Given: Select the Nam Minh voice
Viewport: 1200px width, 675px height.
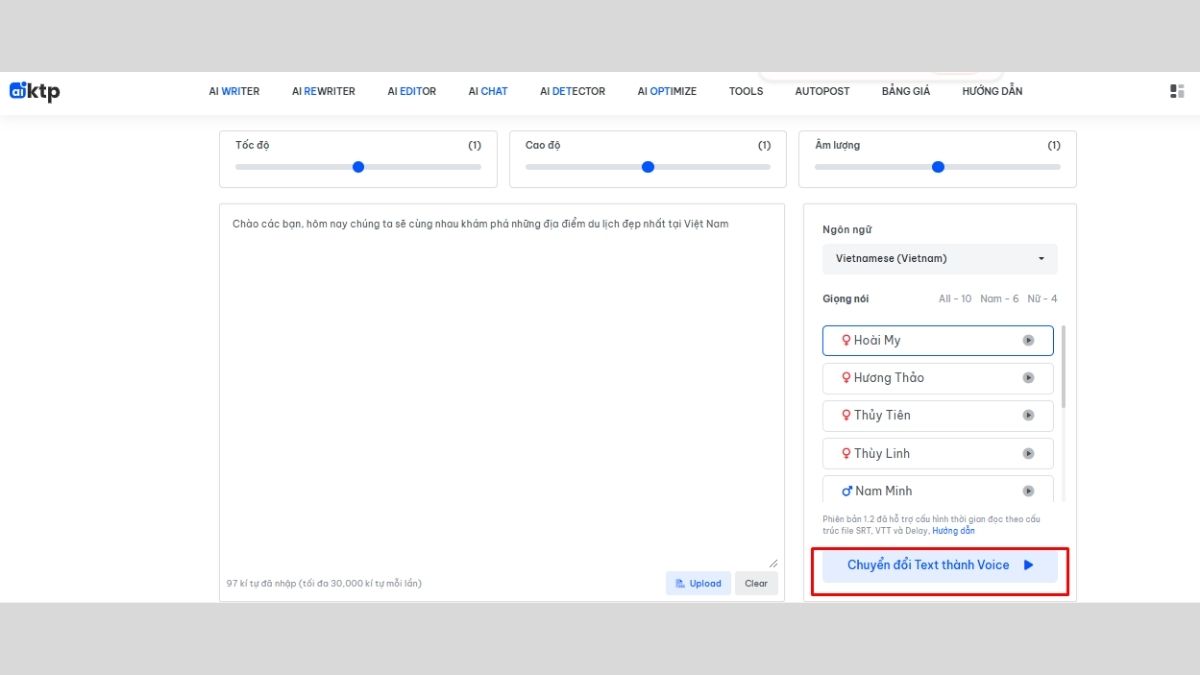Looking at the screenshot, I should [x=938, y=489].
